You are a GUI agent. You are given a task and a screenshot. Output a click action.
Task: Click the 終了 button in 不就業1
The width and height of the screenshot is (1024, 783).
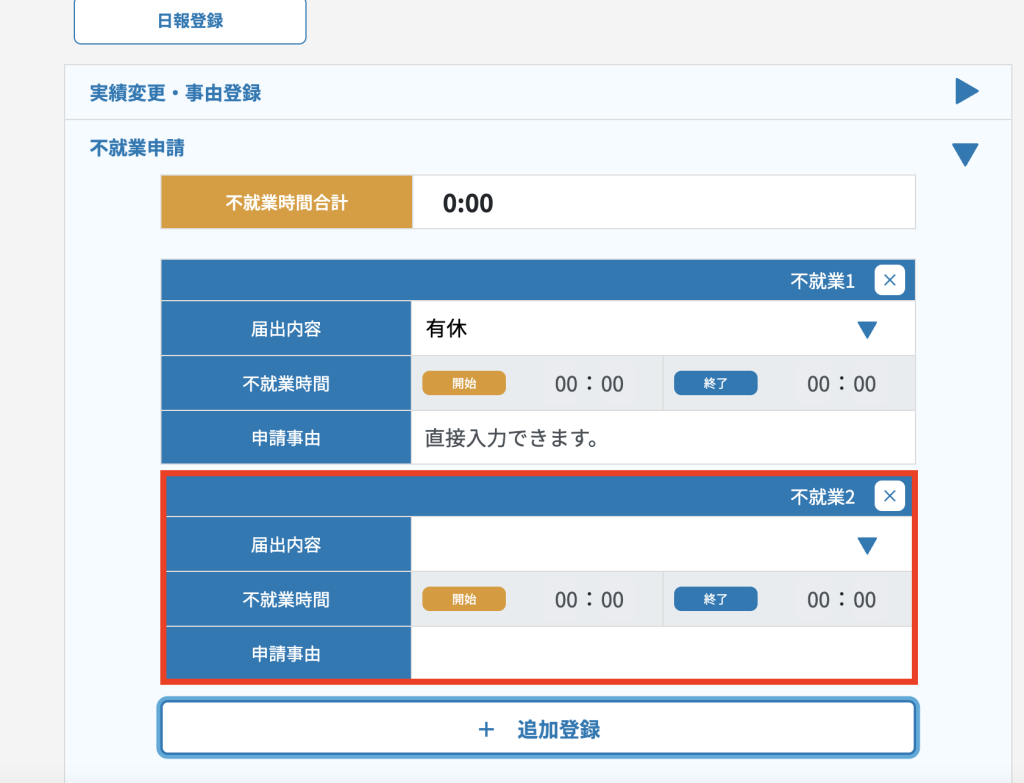[x=716, y=383]
